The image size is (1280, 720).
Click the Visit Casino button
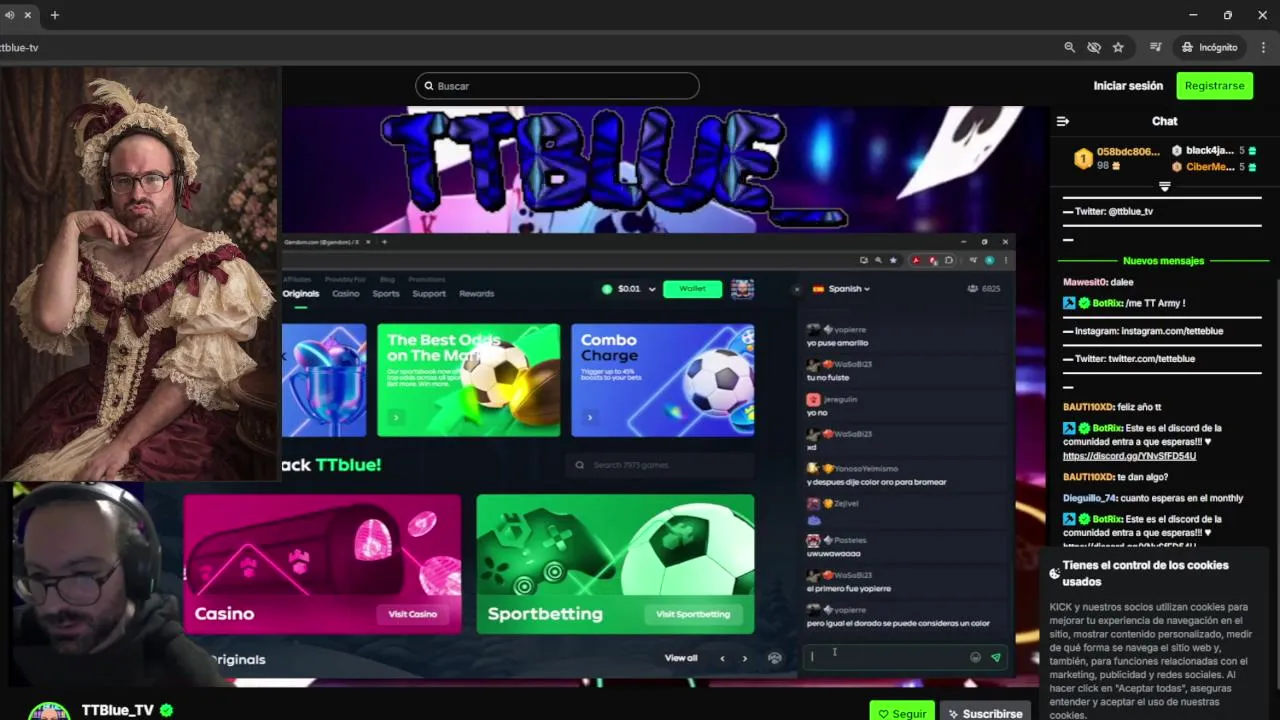click(x=413, y=614)
